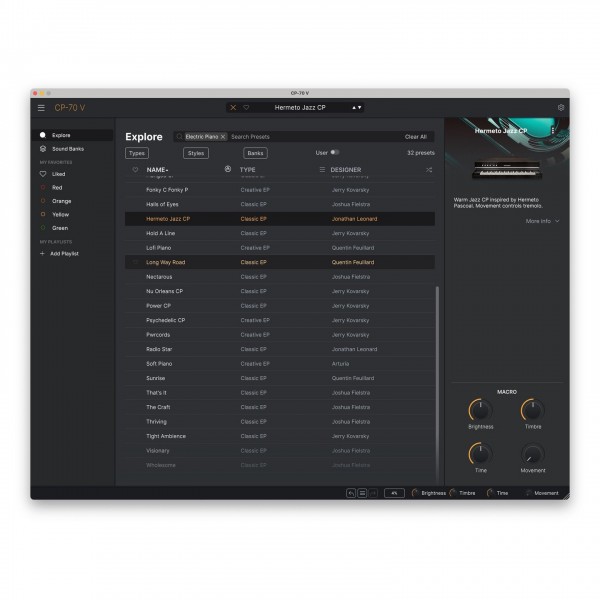600x600 pixels.
Task: Open the settings gear icon
Action: coord(561,108)
